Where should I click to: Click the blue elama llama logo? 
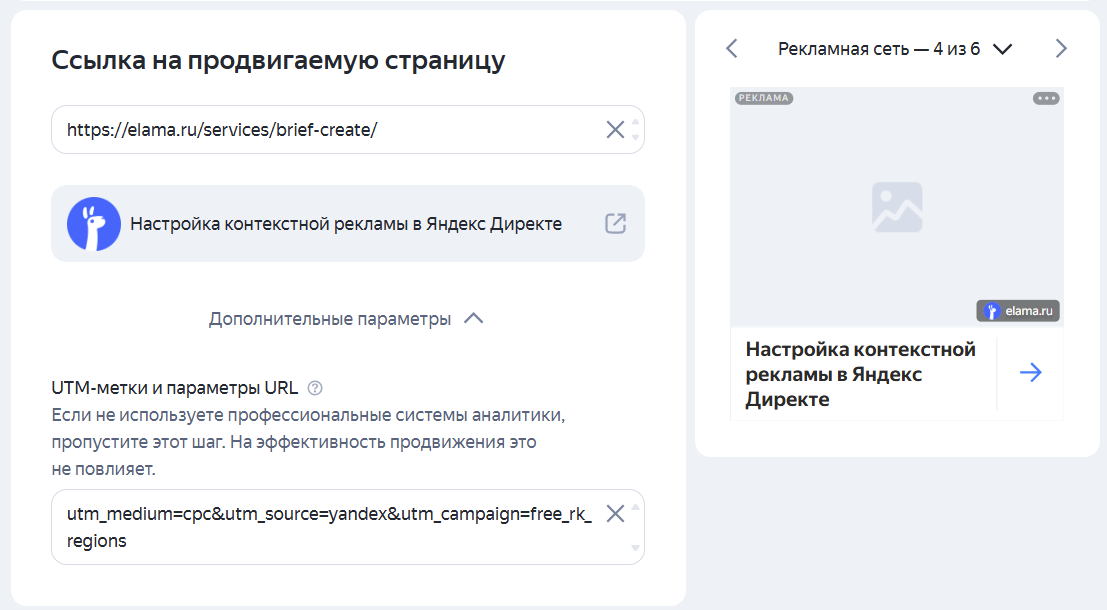tap(94, 224)
